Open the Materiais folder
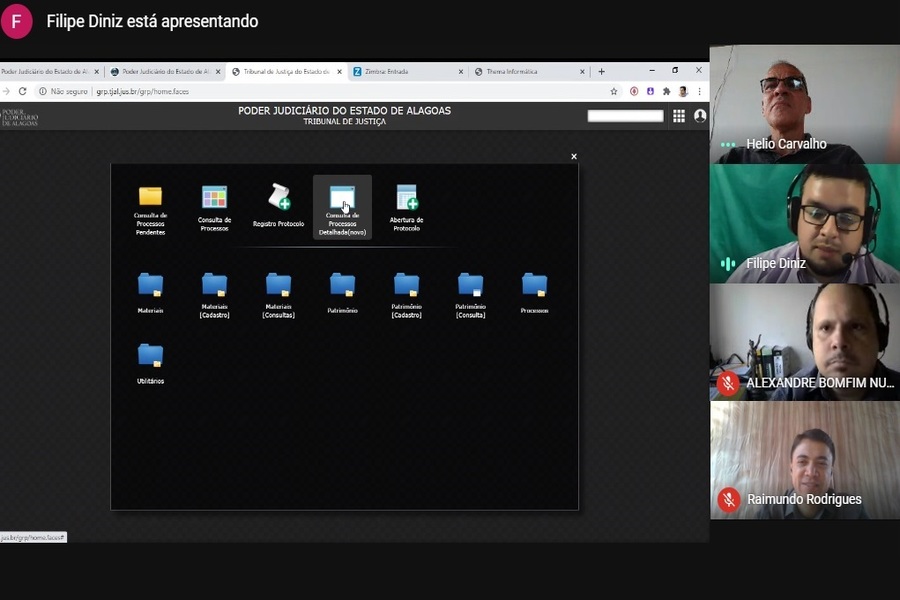Screen dimensions: 900x600 pos(150,285)
